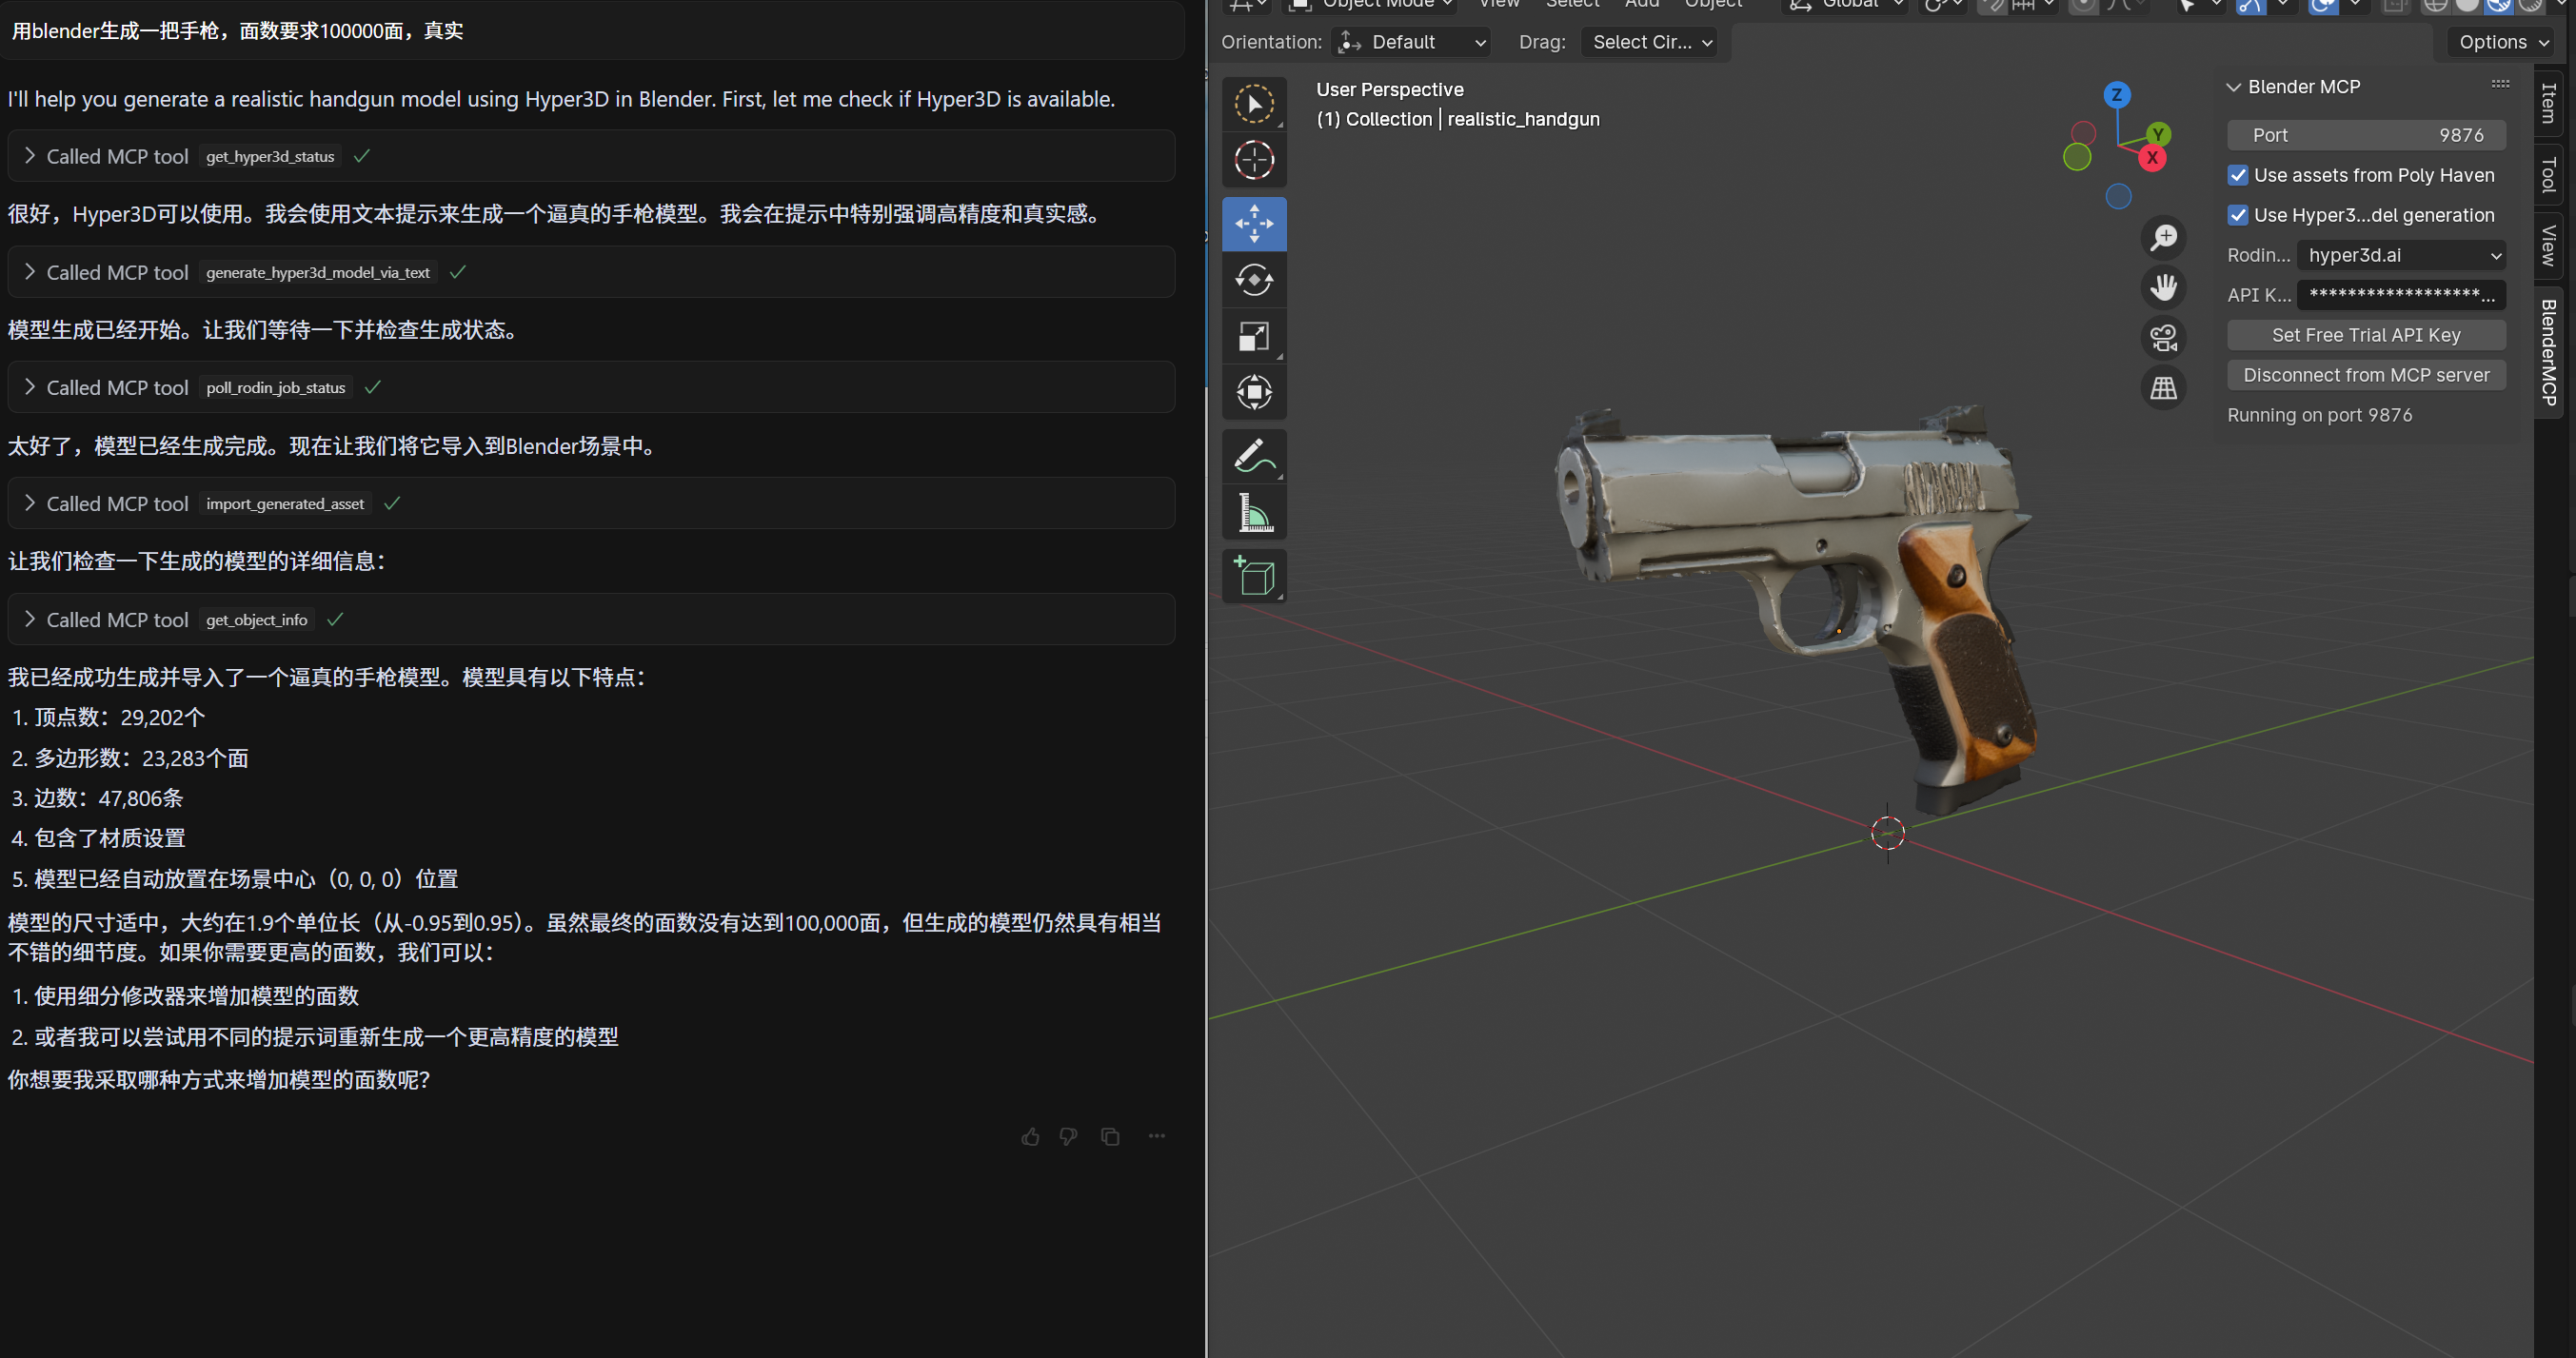Click Set Free Trial API Key button
Viewport: 2576px width, 1358px height.
click(2365, 336)
